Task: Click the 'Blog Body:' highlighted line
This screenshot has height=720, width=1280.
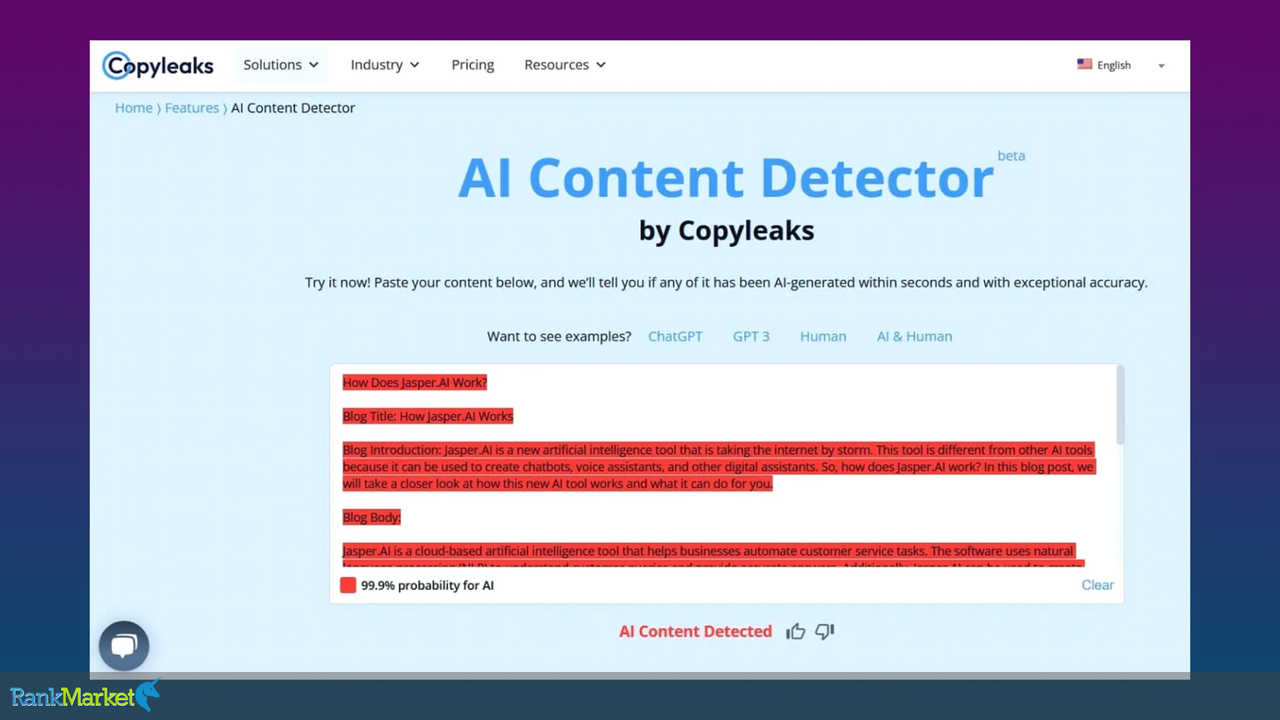Action: (372, 517)
